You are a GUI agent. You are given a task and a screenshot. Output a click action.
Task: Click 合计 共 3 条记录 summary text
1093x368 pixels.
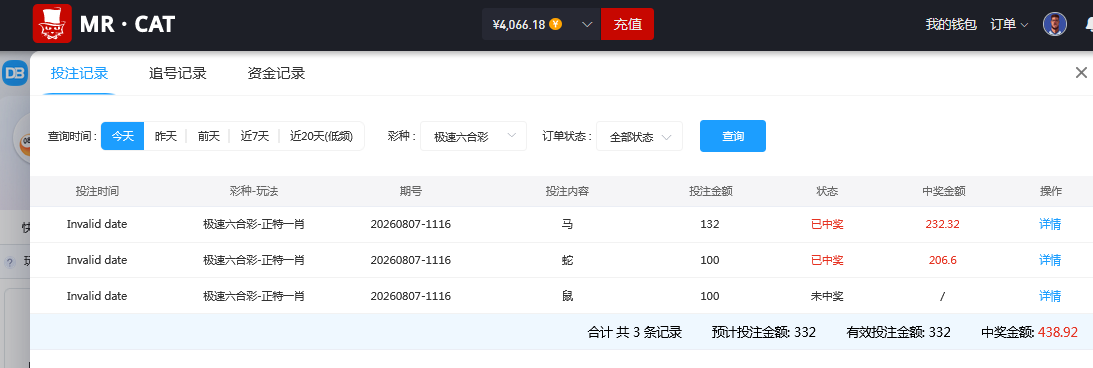[635, 332]
